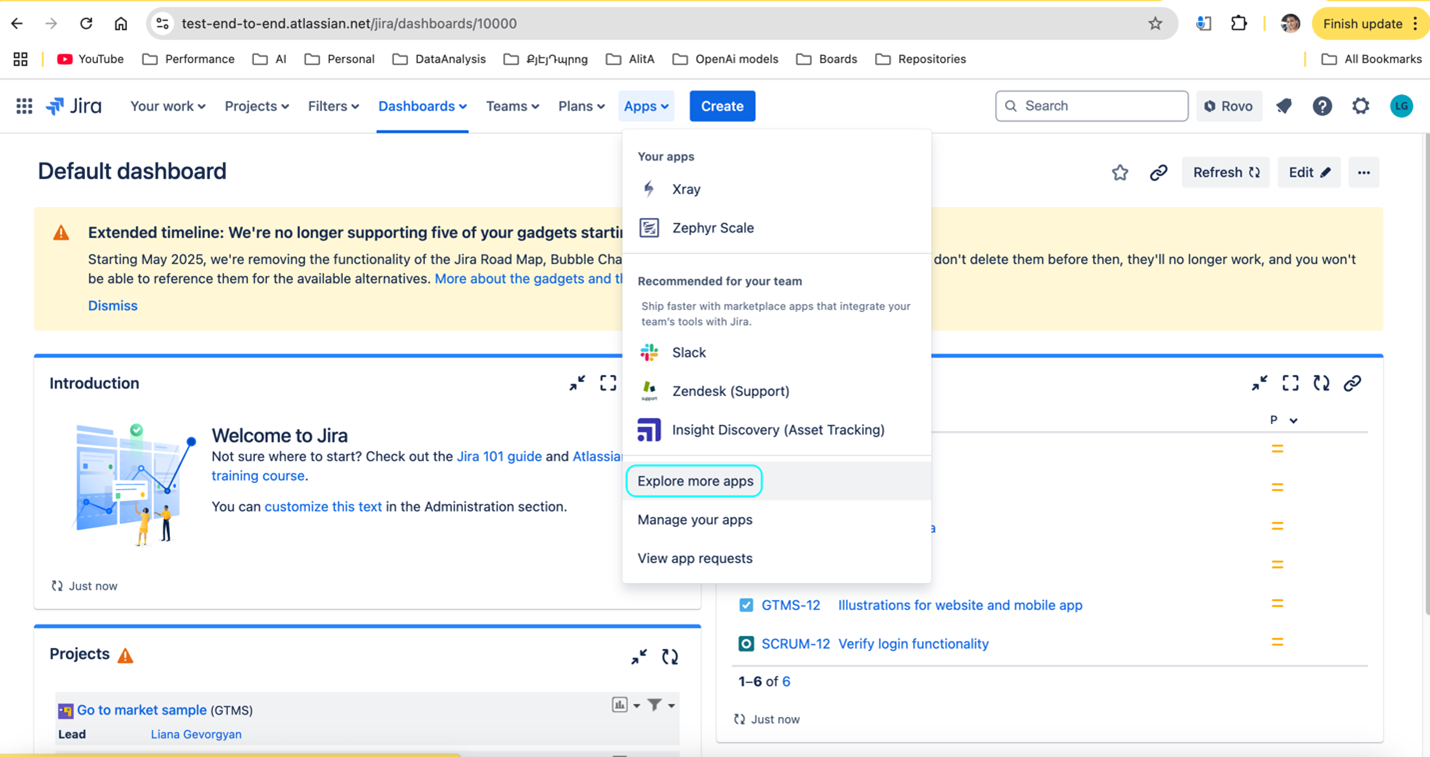The height and width of the screenshot is (757, 1430).
Task: Click the Slack logo icon
Action: [649, 352]
